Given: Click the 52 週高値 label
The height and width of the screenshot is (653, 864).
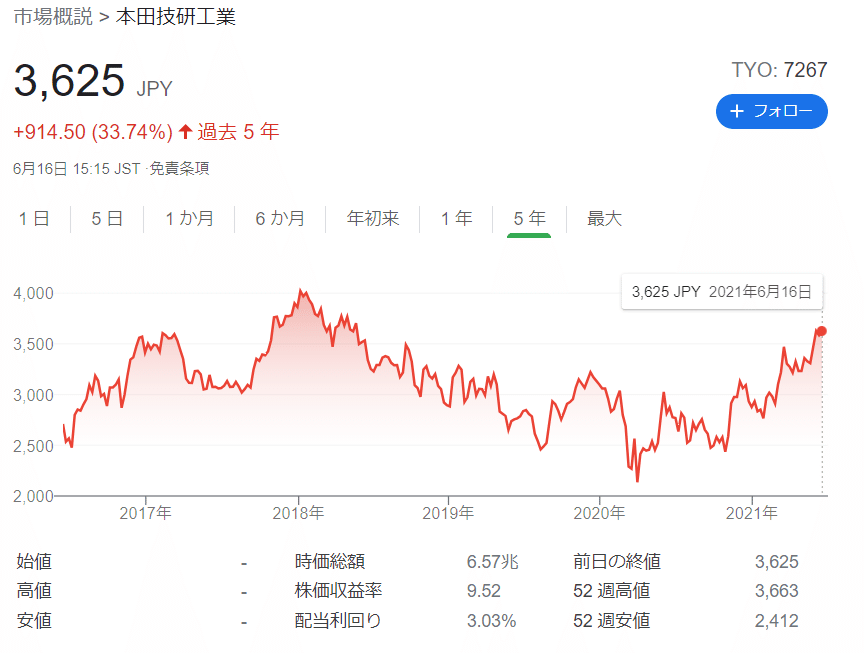Looking at the screenshot, I should tap(612, 591).
